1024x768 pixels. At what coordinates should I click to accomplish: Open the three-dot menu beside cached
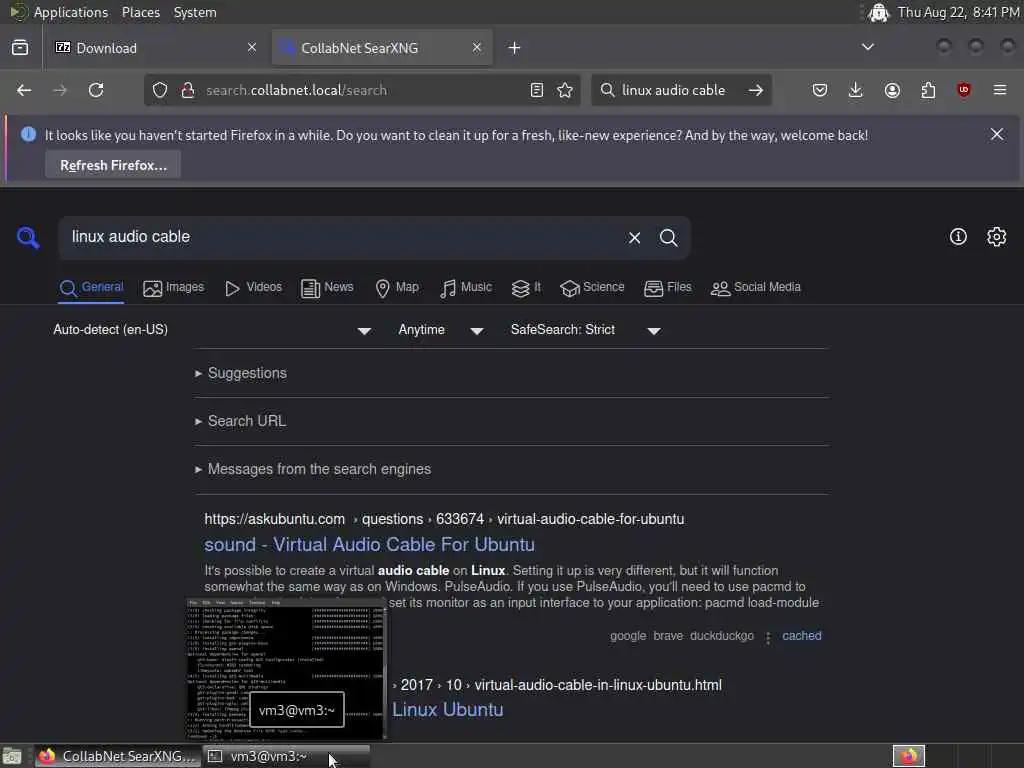coord(768,637)
